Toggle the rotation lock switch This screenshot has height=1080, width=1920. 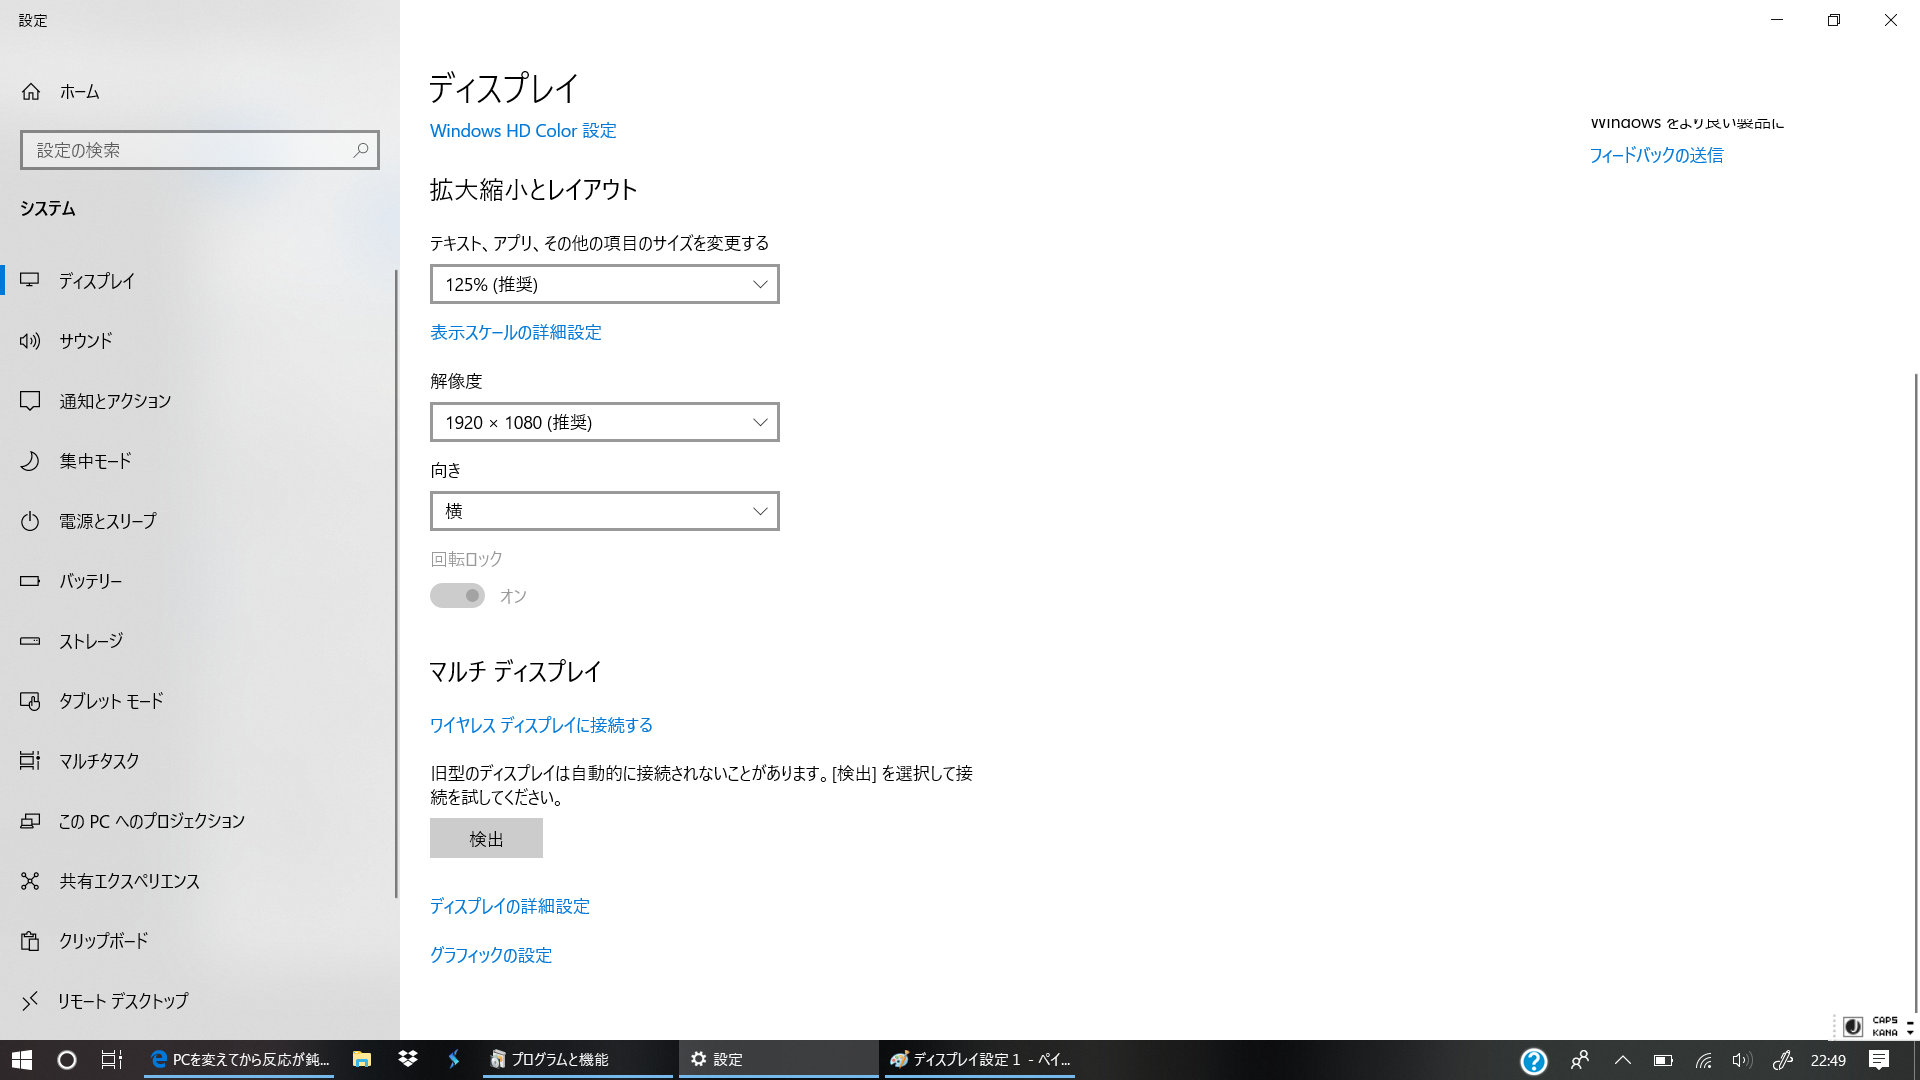pyautogui.click(x=457, y=596)
